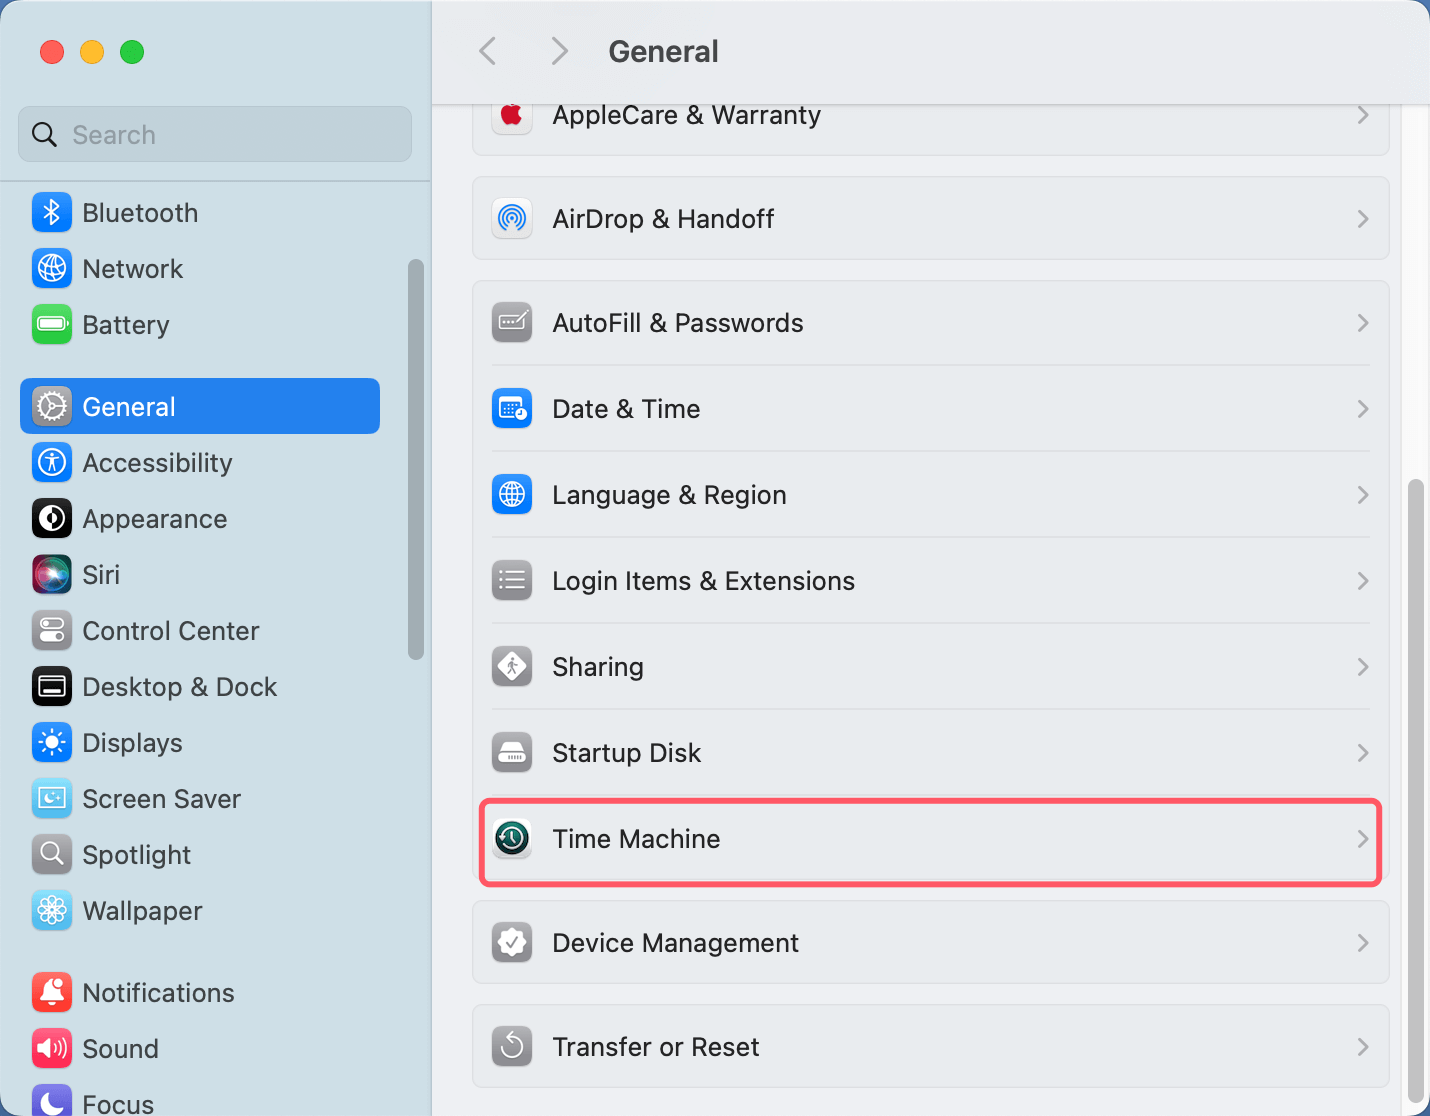Expand the Startup Disk chevron
This screenshot has width=1430, height=1116.
click(1363, 752)
